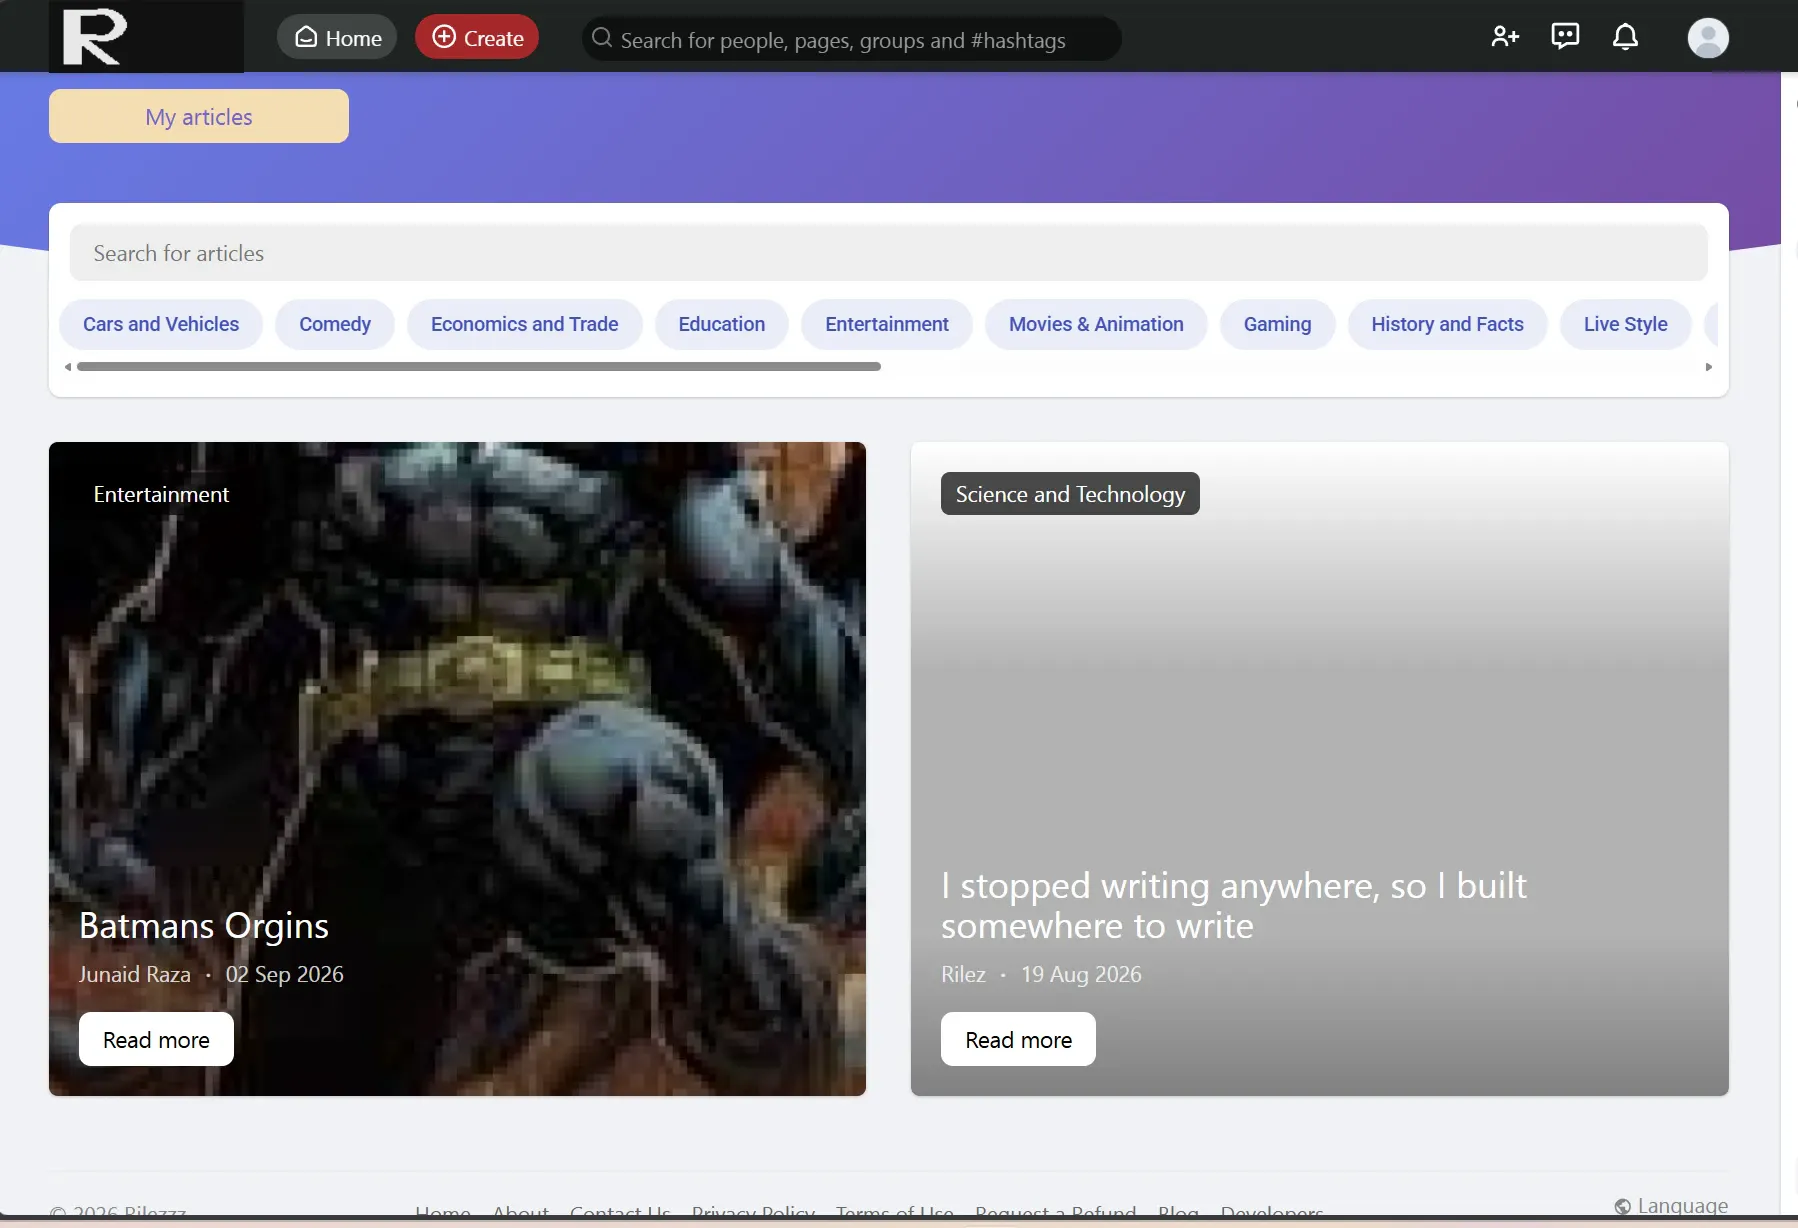Read more of Rilez's article
The width and height of the screenshot is (1798, 1228).
(x=1018, y=1039)
